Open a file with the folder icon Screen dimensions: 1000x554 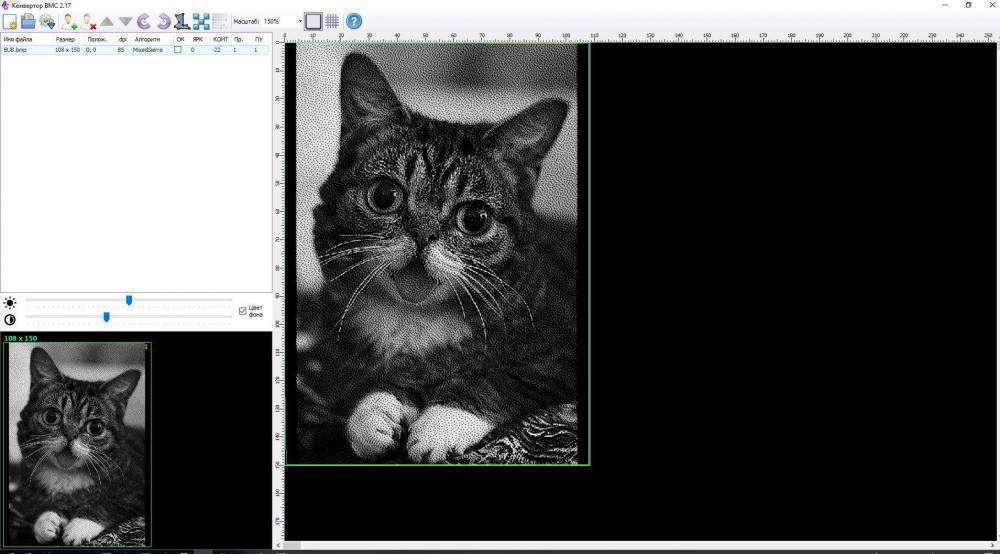pos(28,21)
